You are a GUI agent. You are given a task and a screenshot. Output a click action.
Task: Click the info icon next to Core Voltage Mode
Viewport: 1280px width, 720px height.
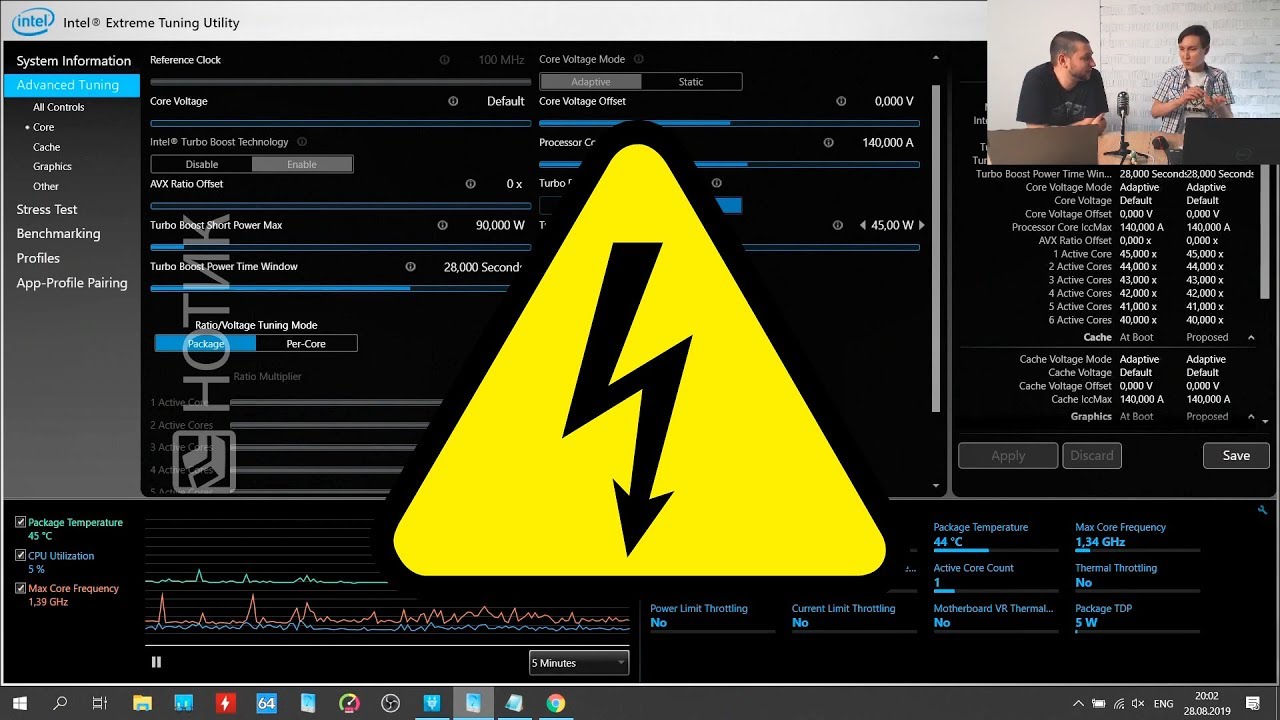[x=638, y=59]
